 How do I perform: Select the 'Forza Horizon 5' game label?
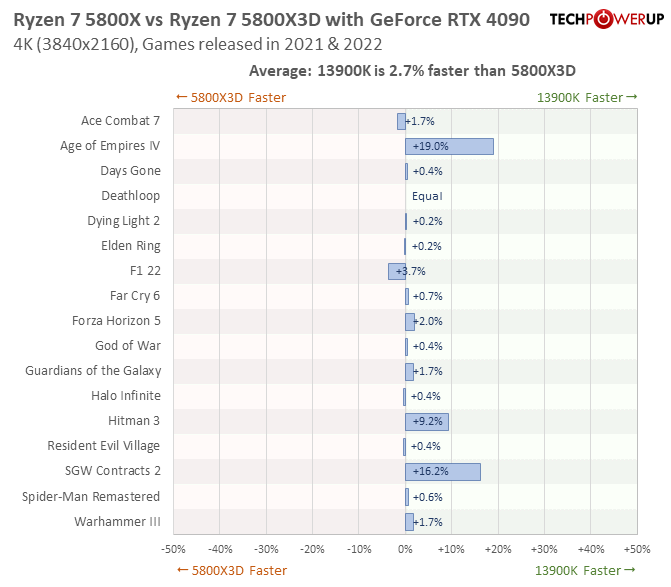(x=116, y=321)
